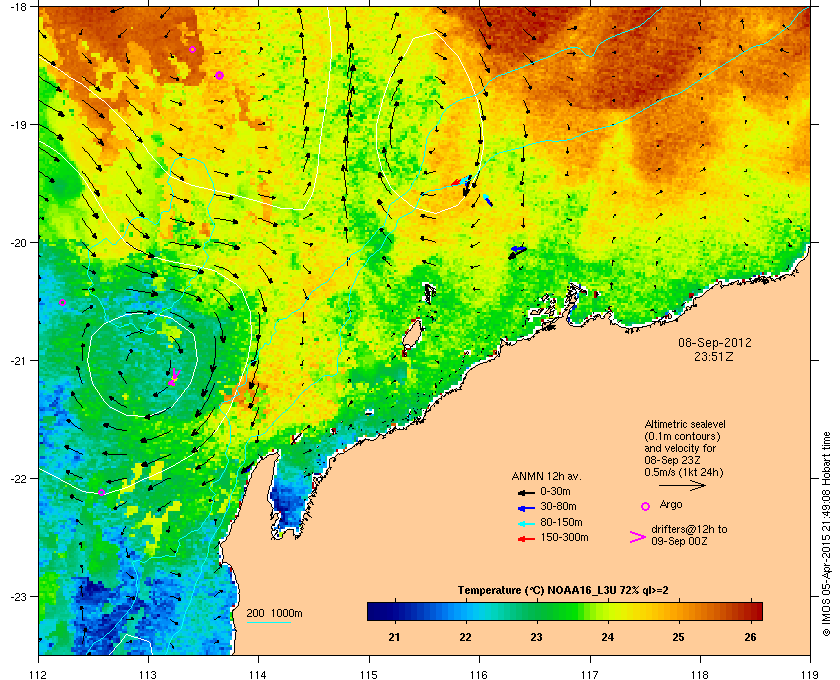Click the cyan 80-150m arrow legend icon
Image resolution: width=840 pixels, height=680 pixels.
[x=527, y=523]
